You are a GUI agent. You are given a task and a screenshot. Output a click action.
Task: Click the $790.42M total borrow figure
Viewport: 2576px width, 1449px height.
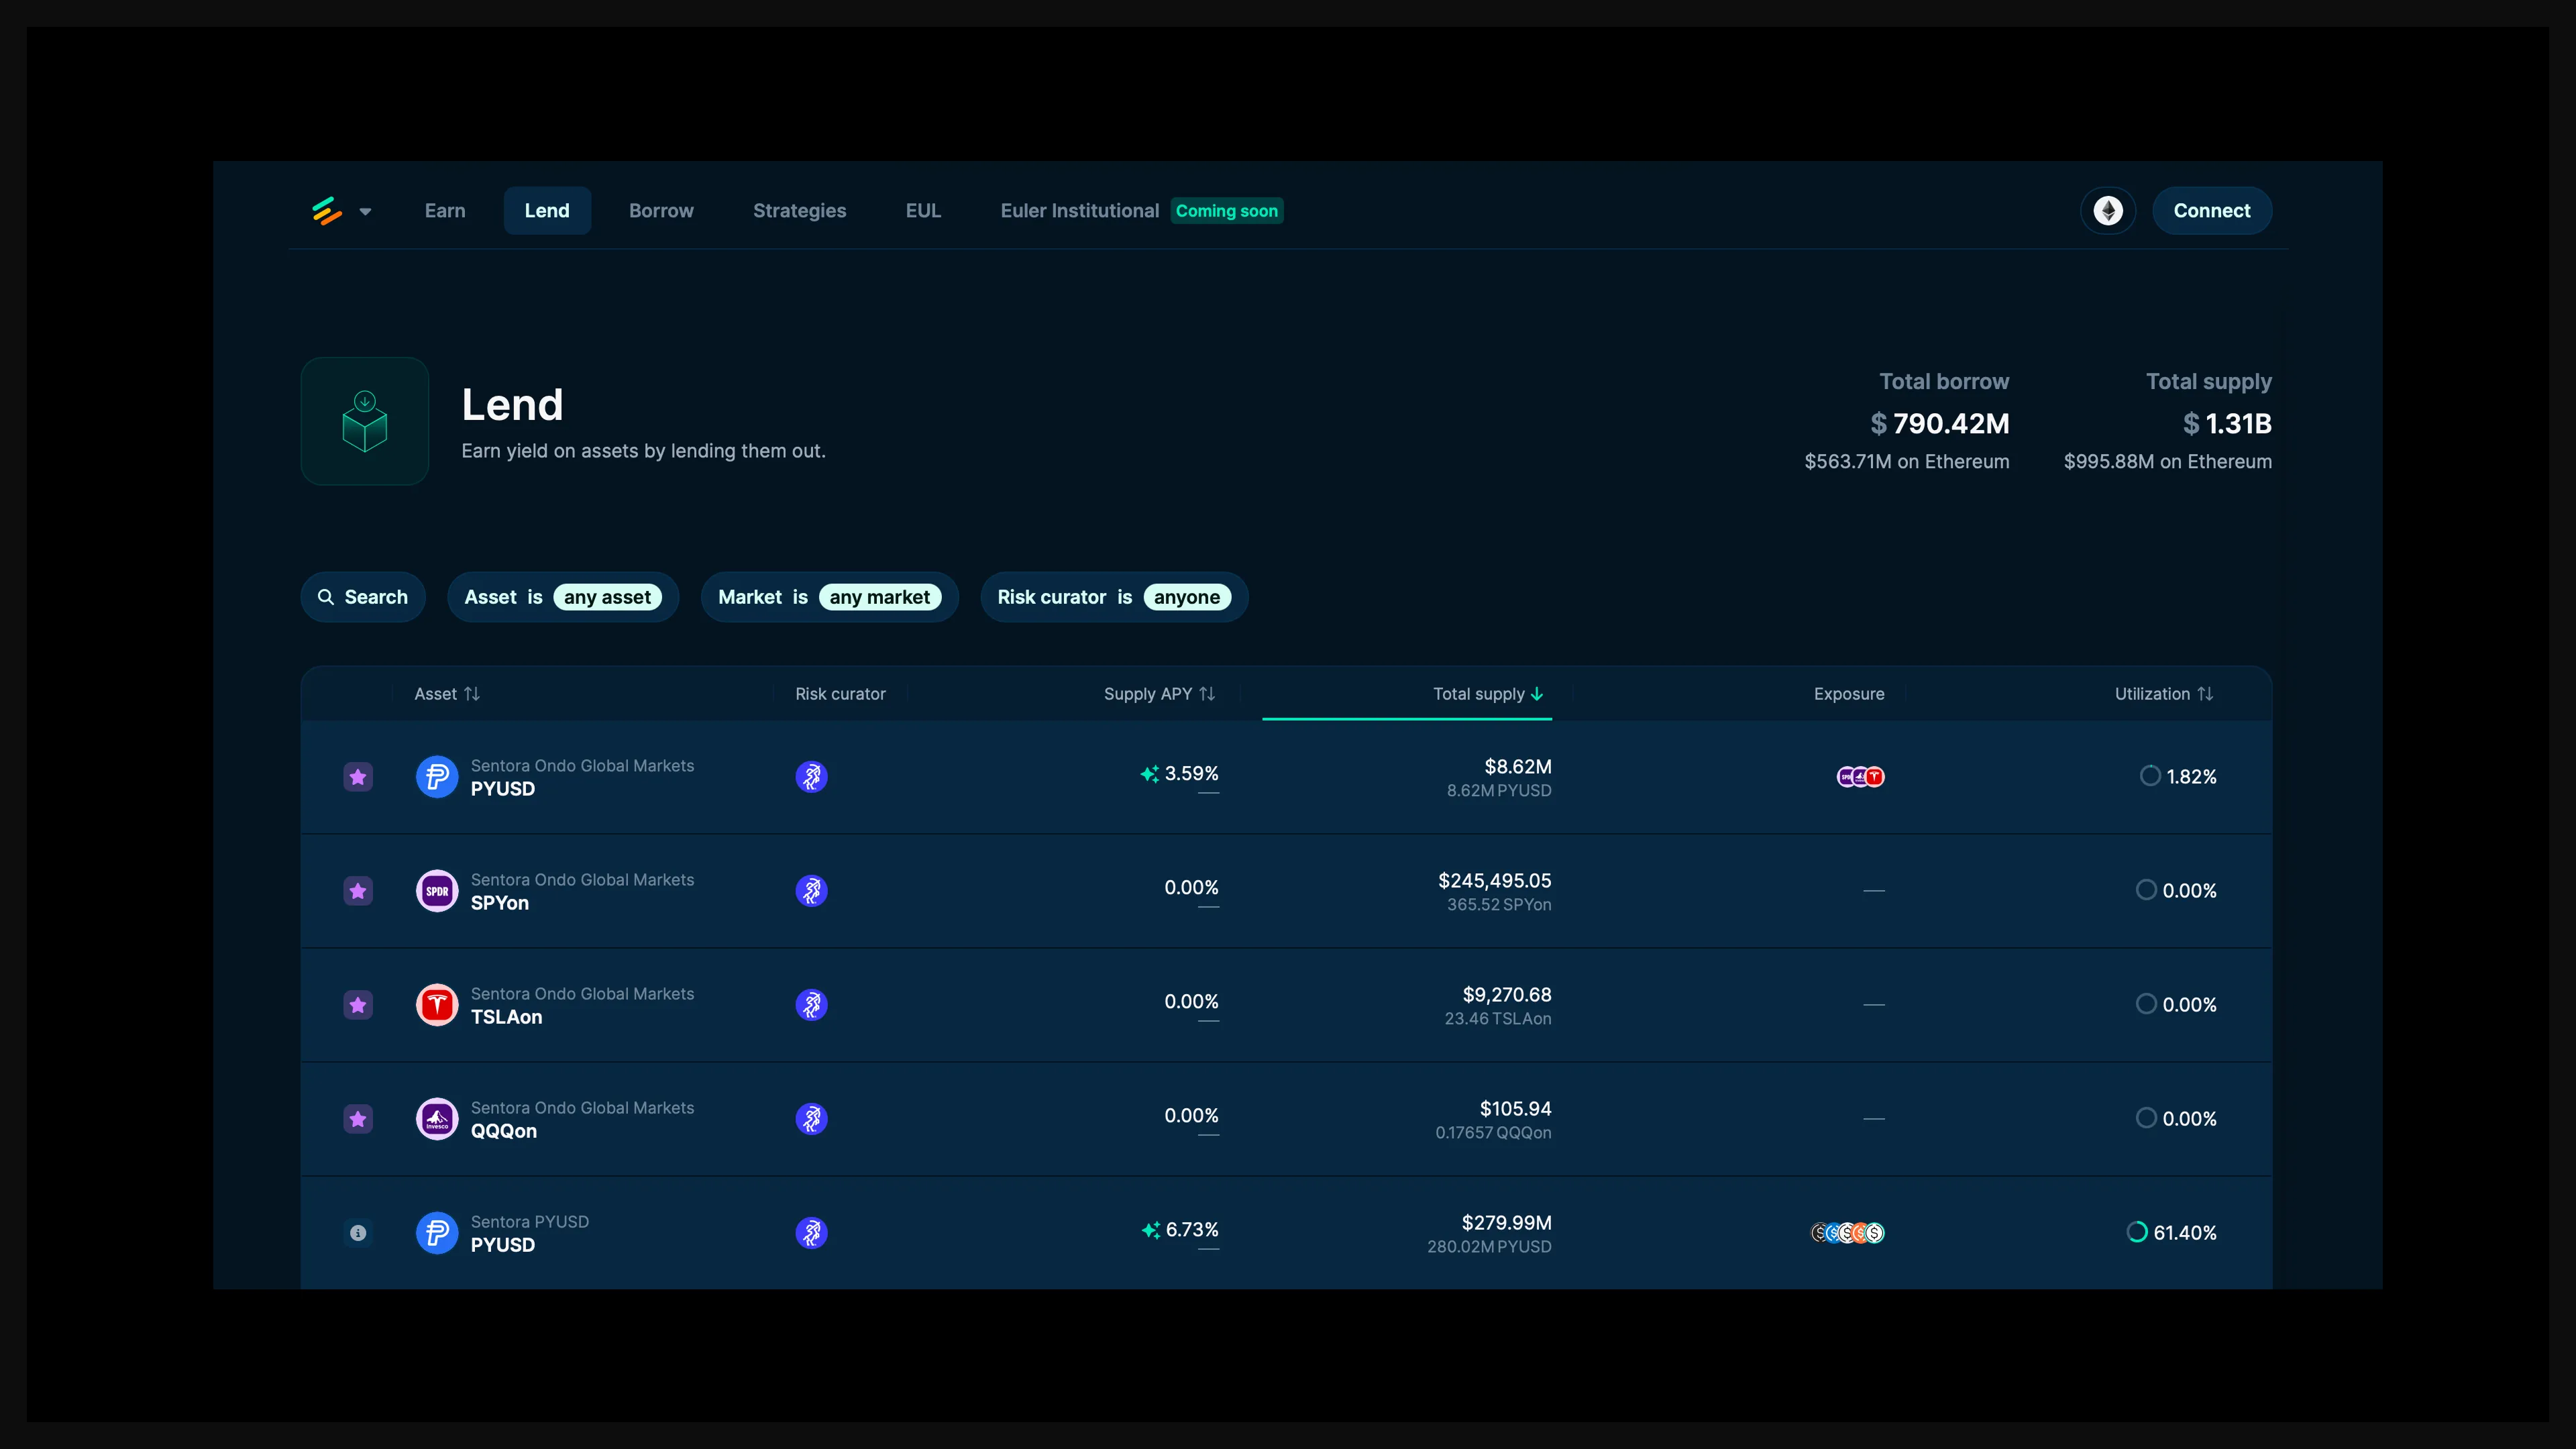pyautogui.click(x=1940, y=424)
